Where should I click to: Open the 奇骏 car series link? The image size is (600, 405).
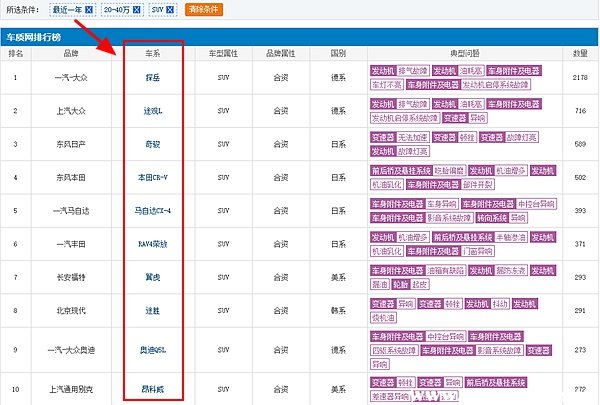click(152, 144)
